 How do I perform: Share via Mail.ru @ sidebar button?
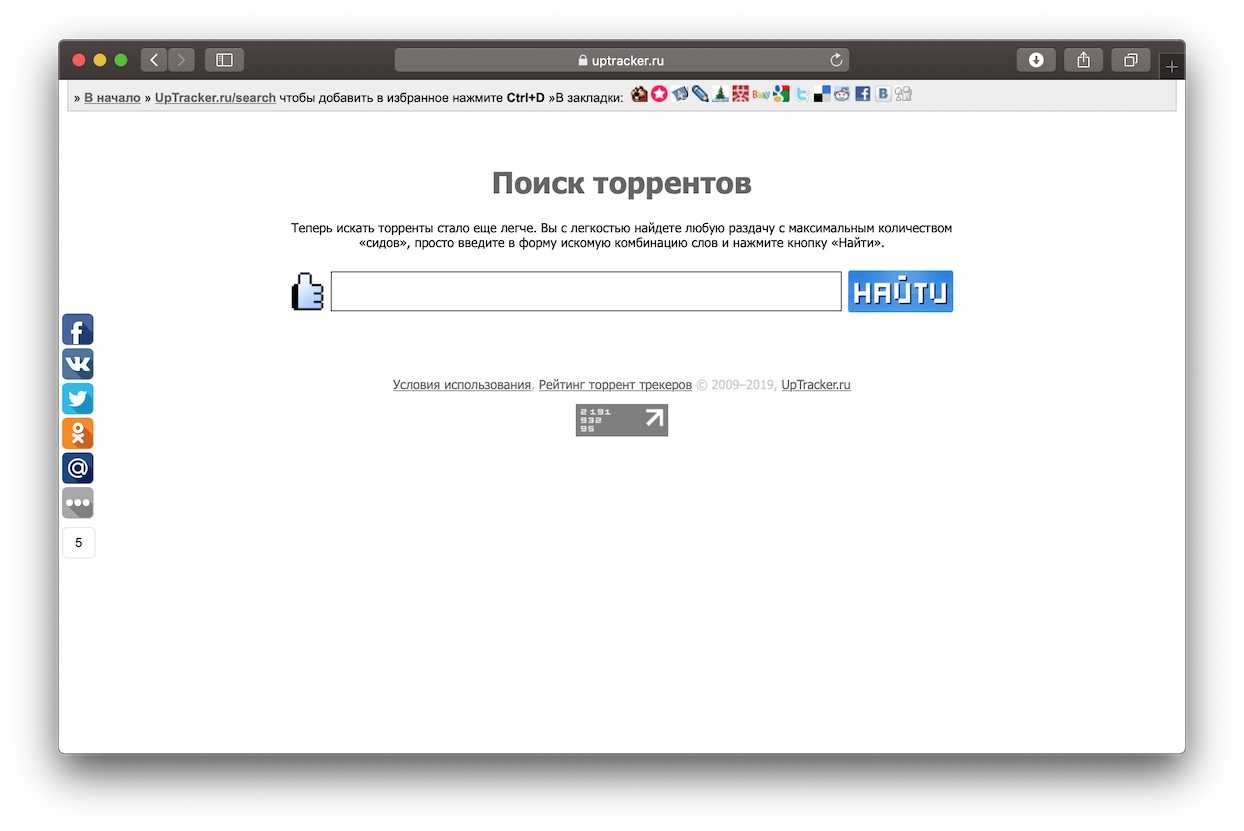(x=78, y=468)
